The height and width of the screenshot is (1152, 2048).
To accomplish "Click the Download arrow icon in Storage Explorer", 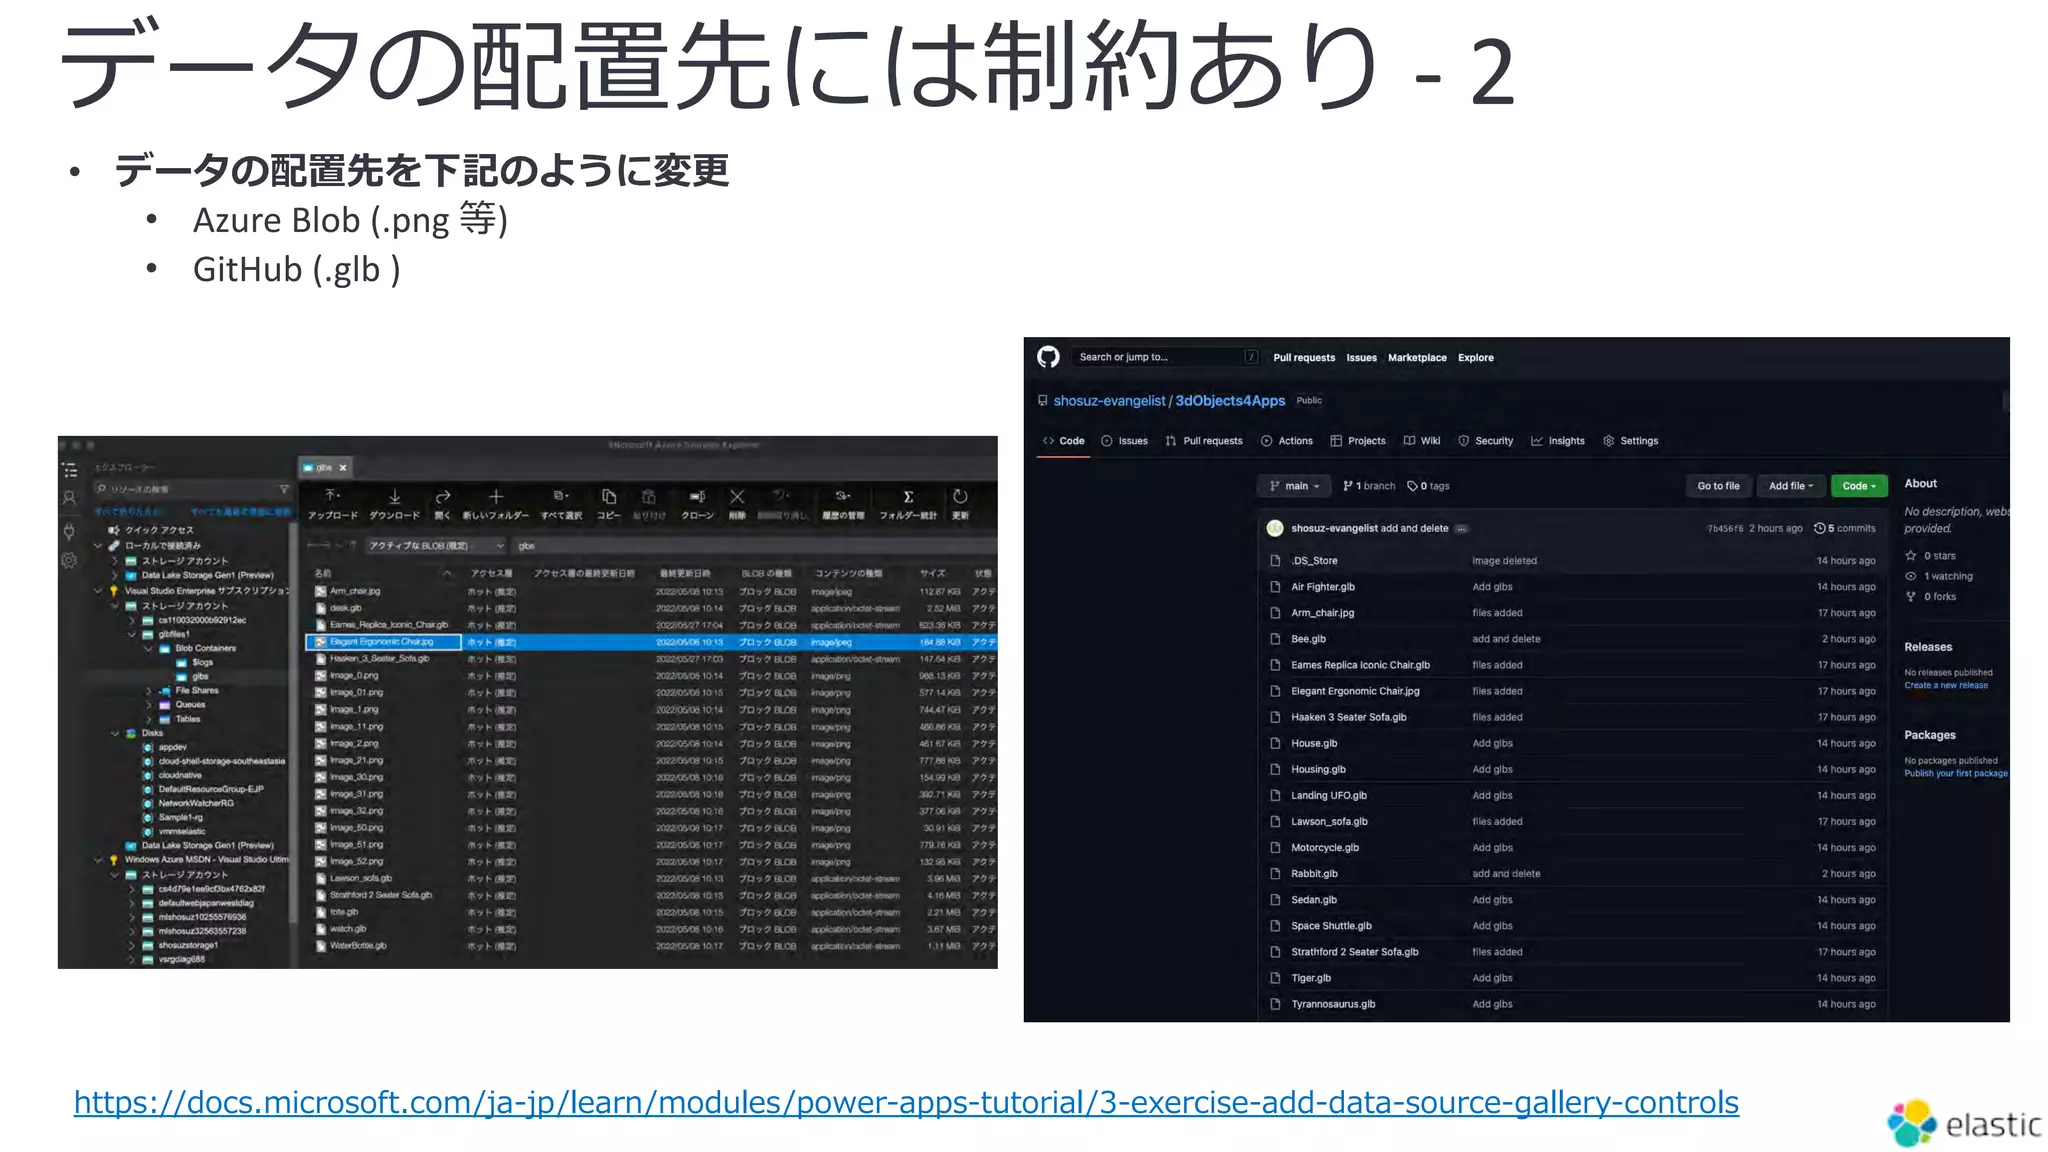I will [395, 497].
